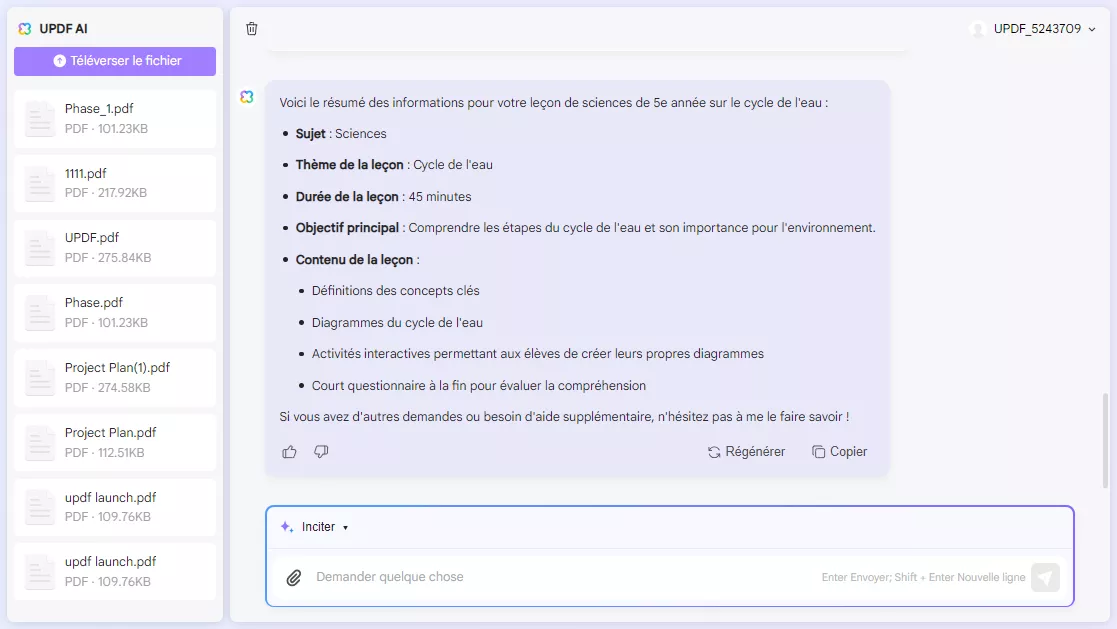Click the AI avatar beside the response
Screen dimensions: 1117x629
coord(246,95)
